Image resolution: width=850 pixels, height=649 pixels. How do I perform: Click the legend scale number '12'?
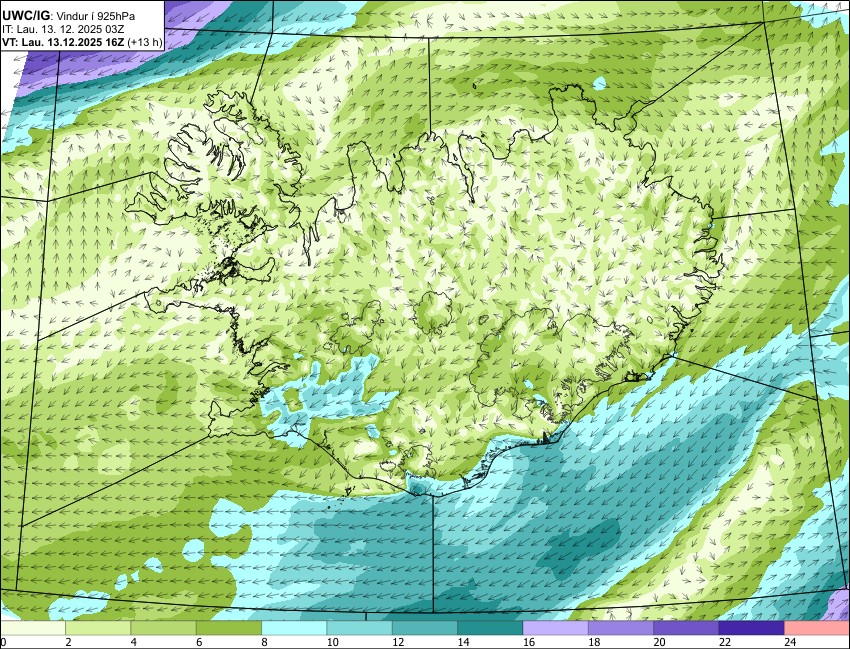(x=398, y=642)
